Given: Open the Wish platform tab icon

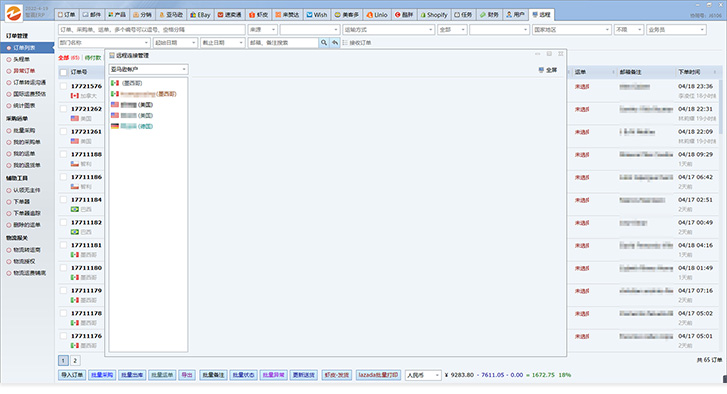Looking at the screenshot, I should click(x=309, y=15).
